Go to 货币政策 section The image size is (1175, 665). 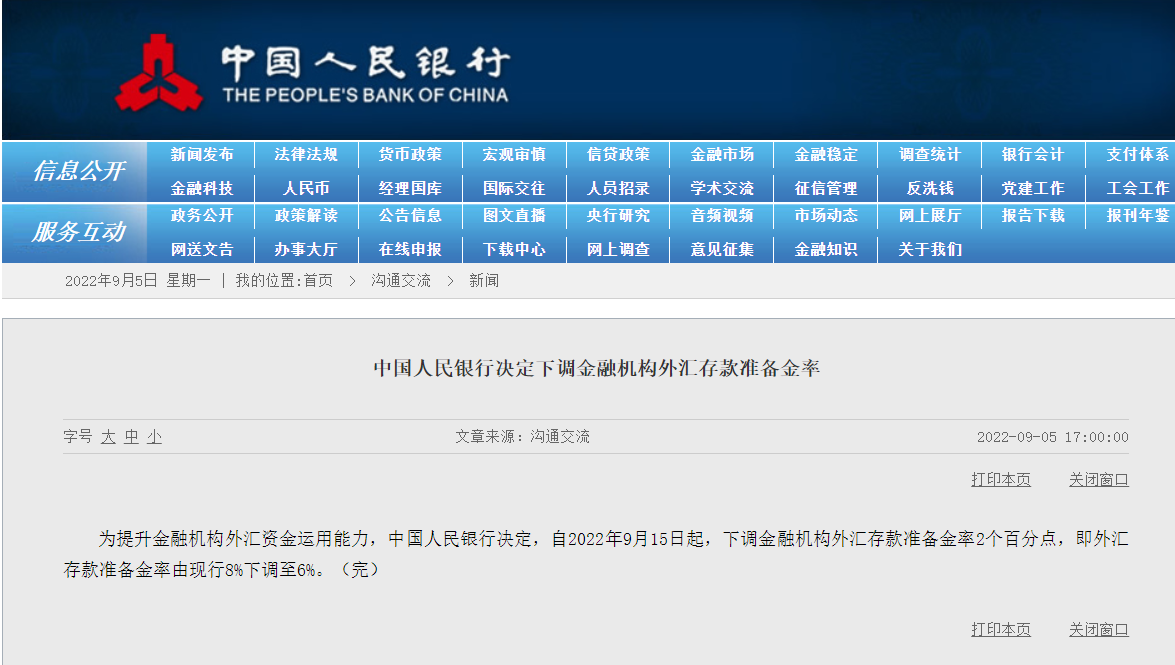pos(410,154)
